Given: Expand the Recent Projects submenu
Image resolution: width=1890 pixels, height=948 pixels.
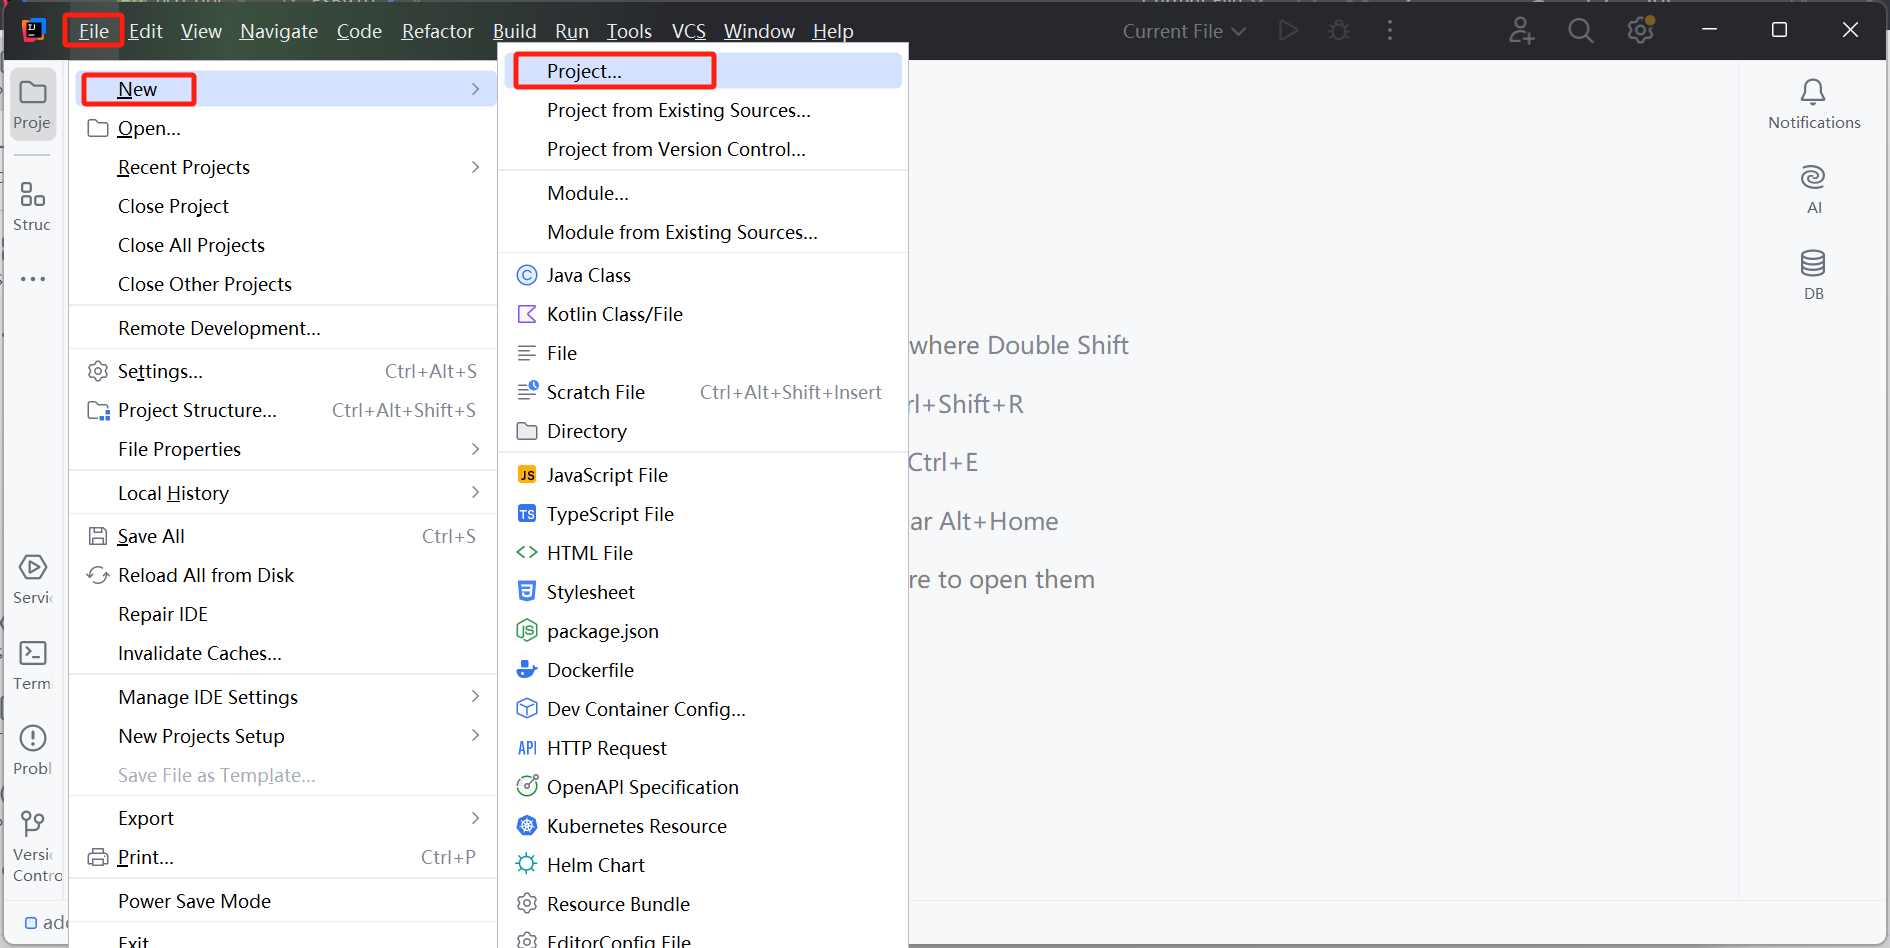Looking at the screenshot, I should (183, 167).
